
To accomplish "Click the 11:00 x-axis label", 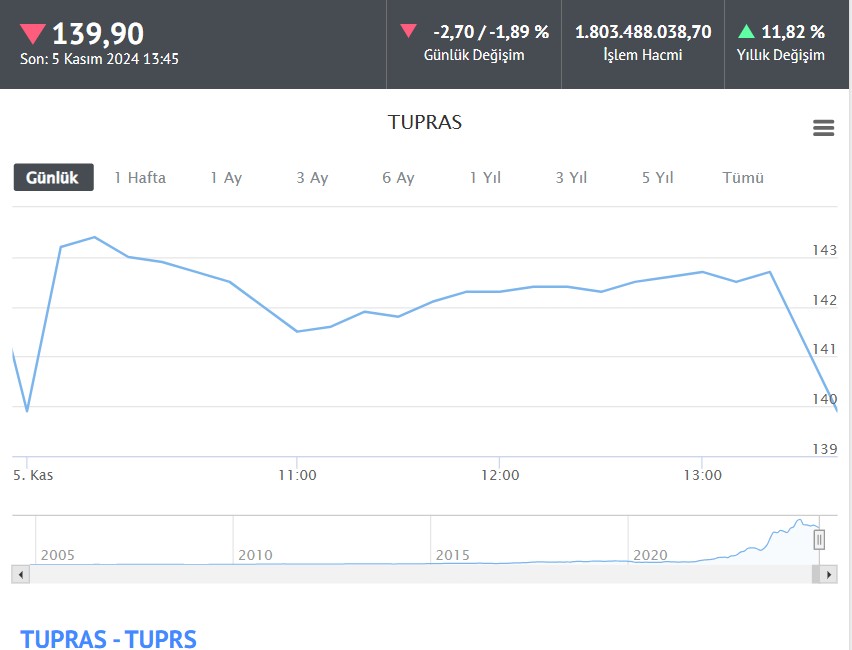I will pyautogui.click(x=297, y=476).
